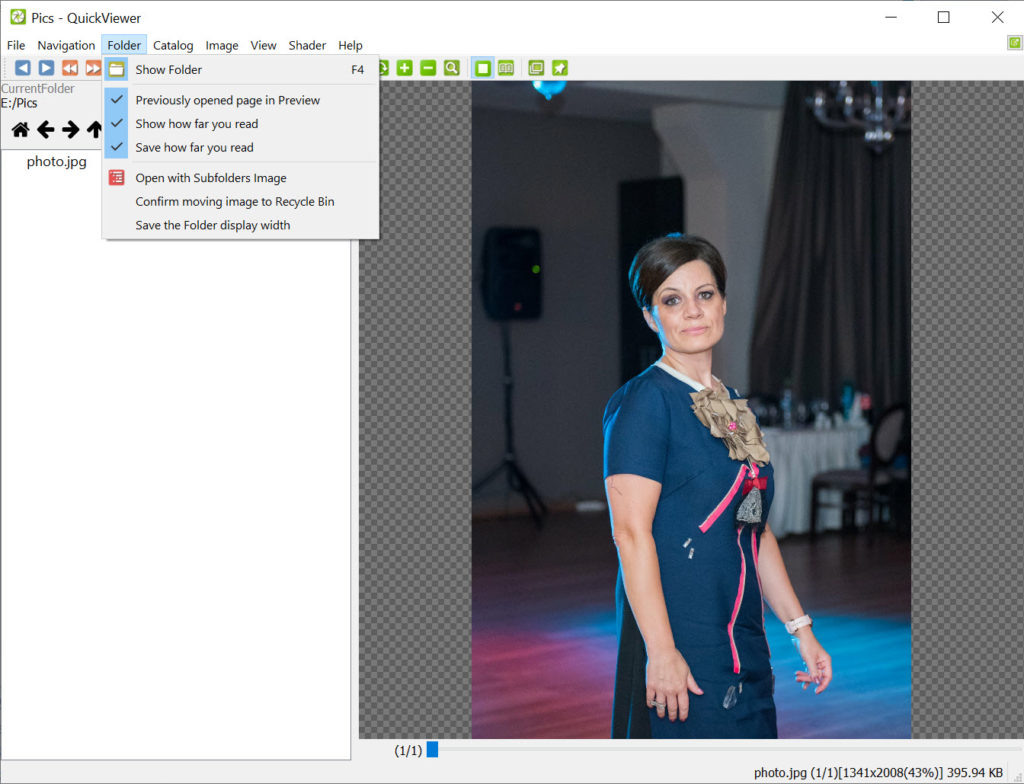This screenshot has width=1024, height=784.
Task: Click the green window/fullscreen toolbar icon
Action: pyautogui.click(x=536, y=68)
